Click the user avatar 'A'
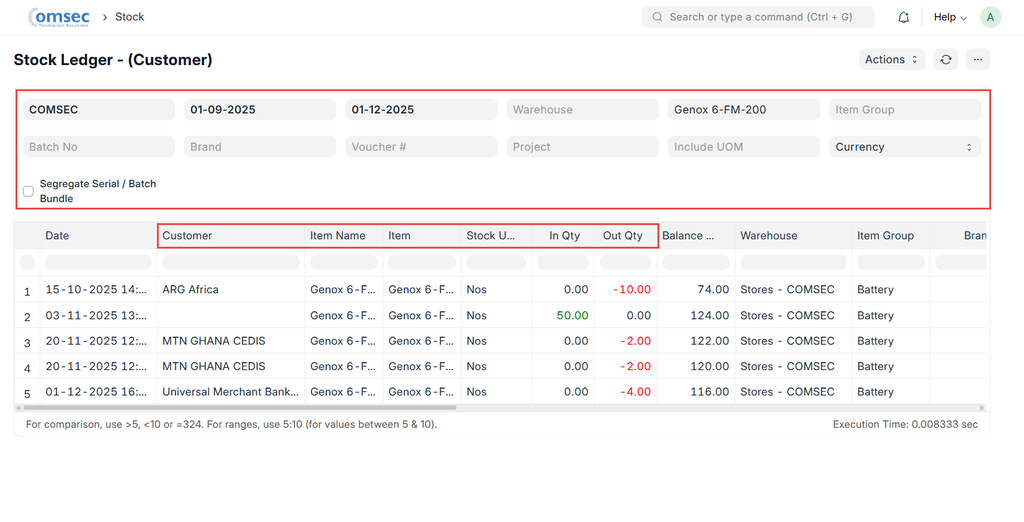Viewport: 1024px width, 522px height. 990,17
